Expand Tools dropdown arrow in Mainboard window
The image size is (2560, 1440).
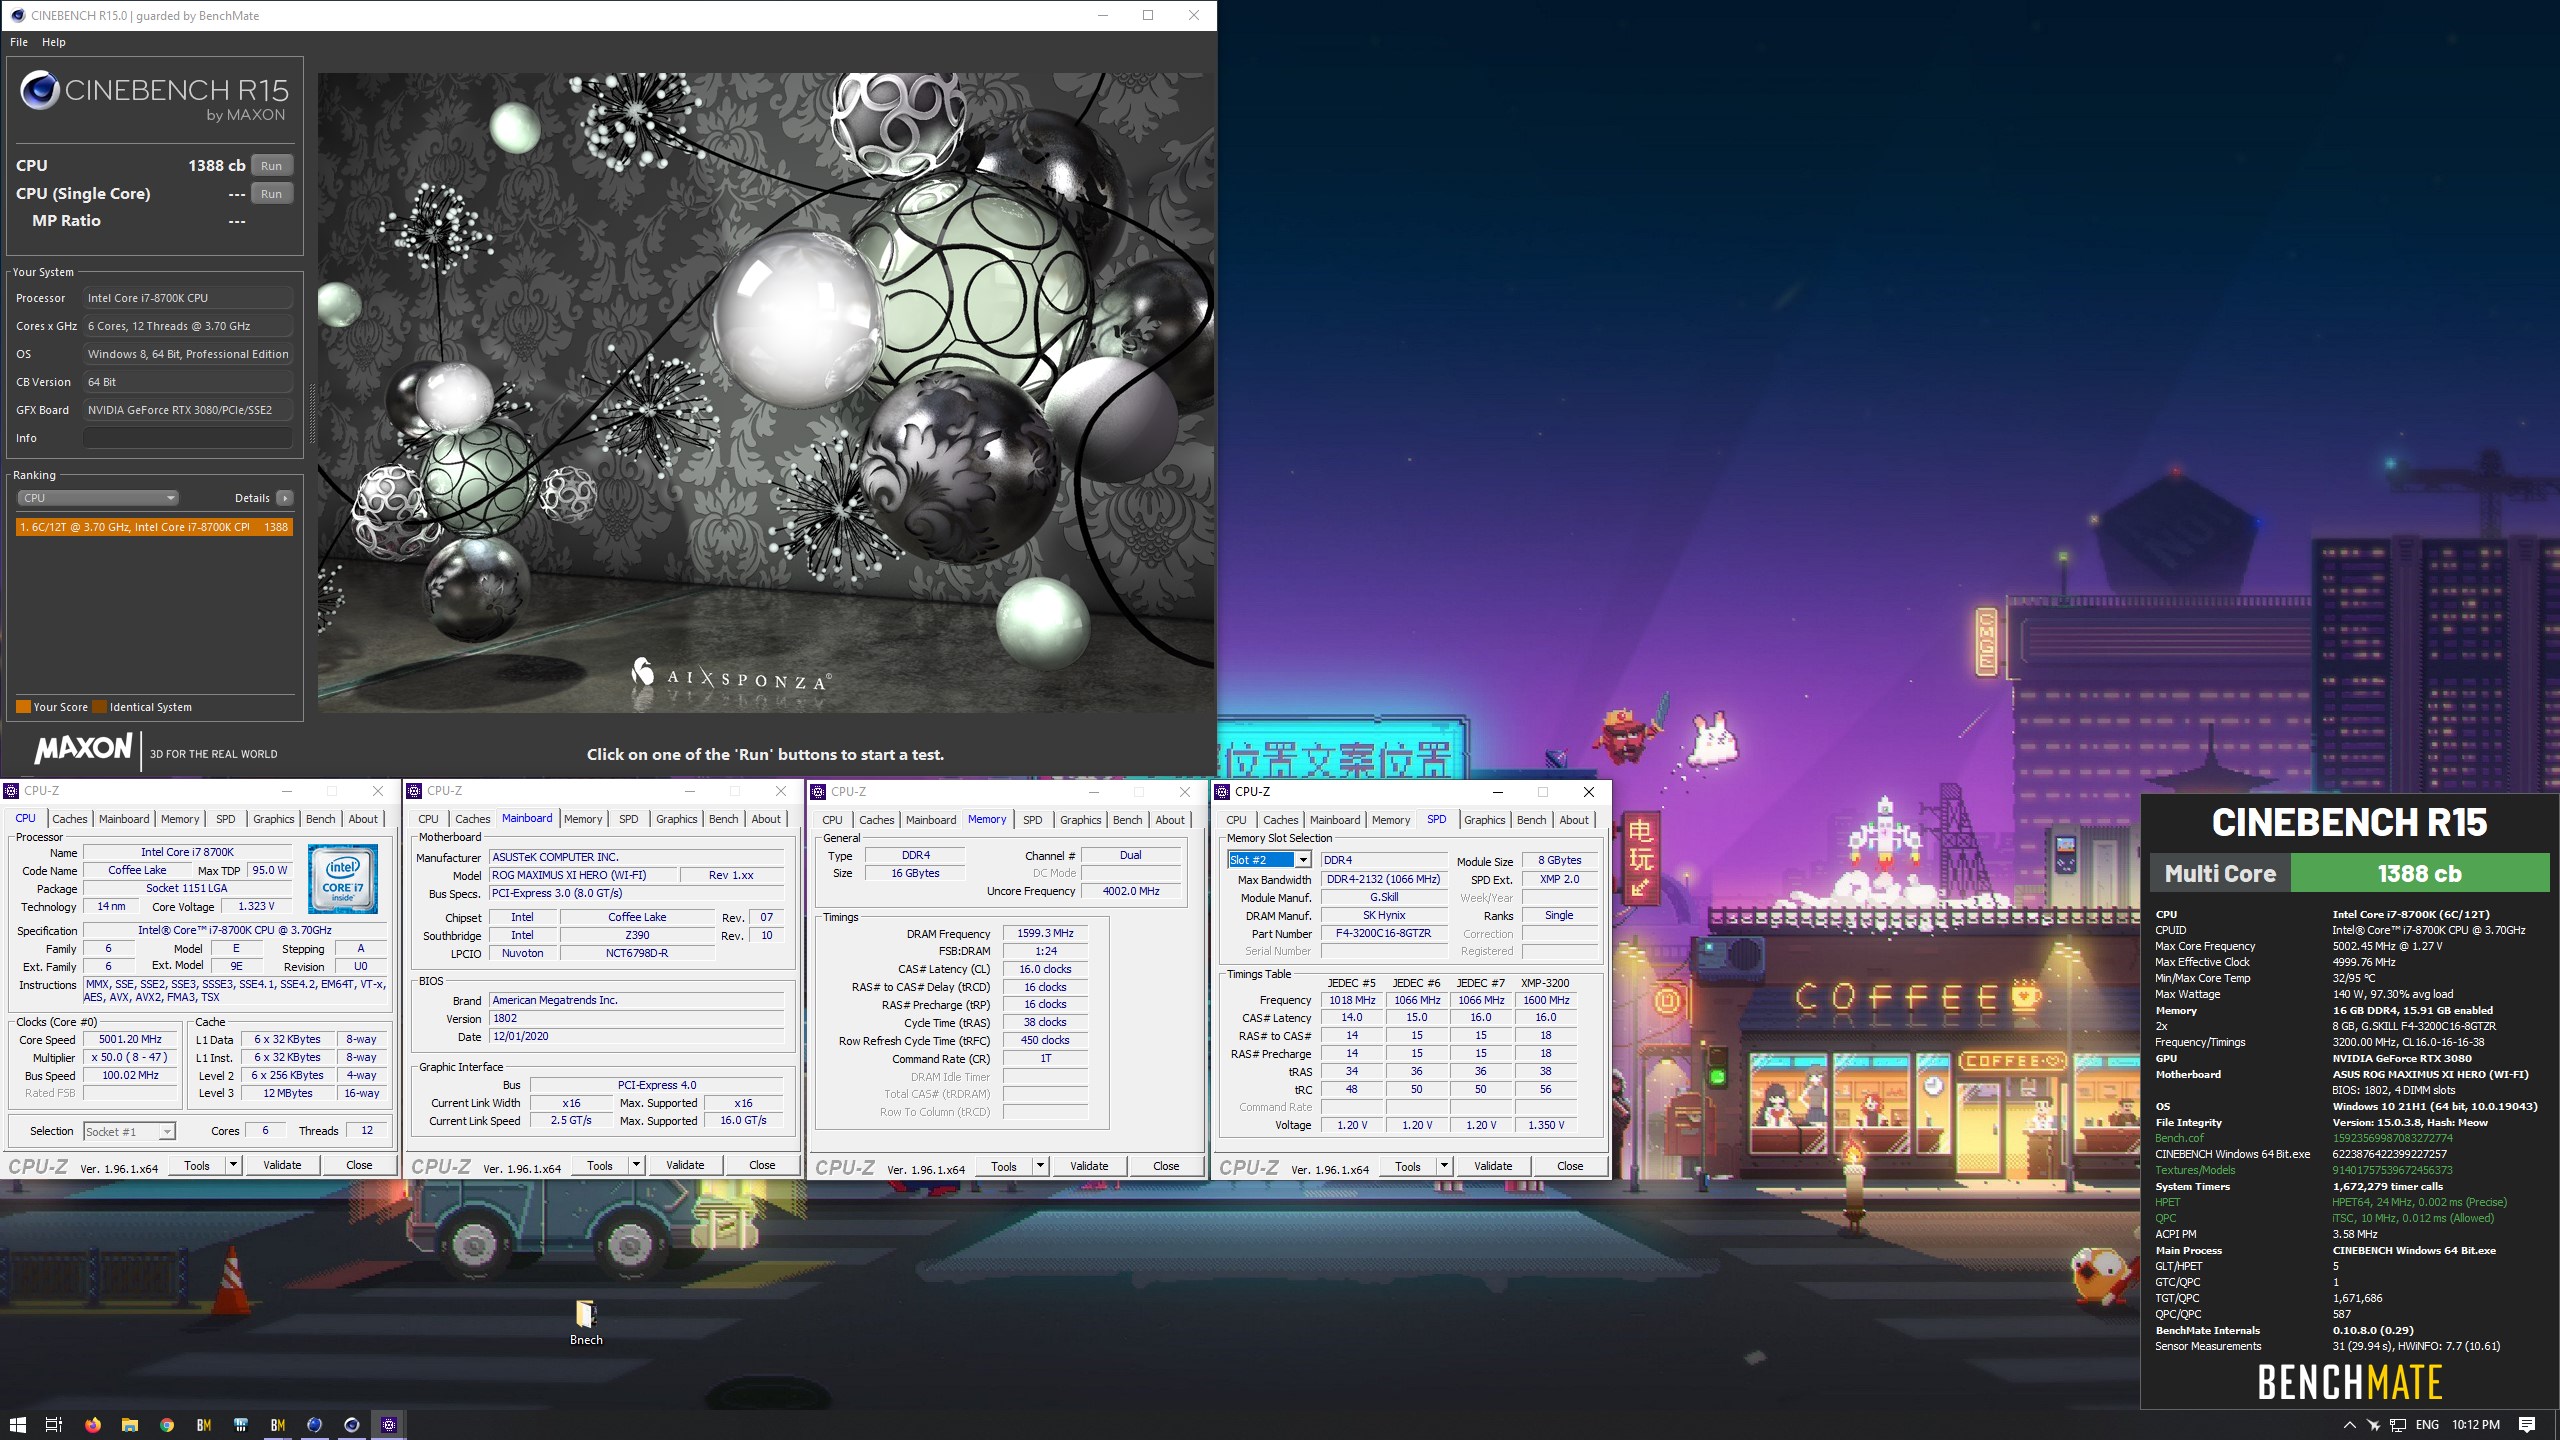coord(636,1165)
